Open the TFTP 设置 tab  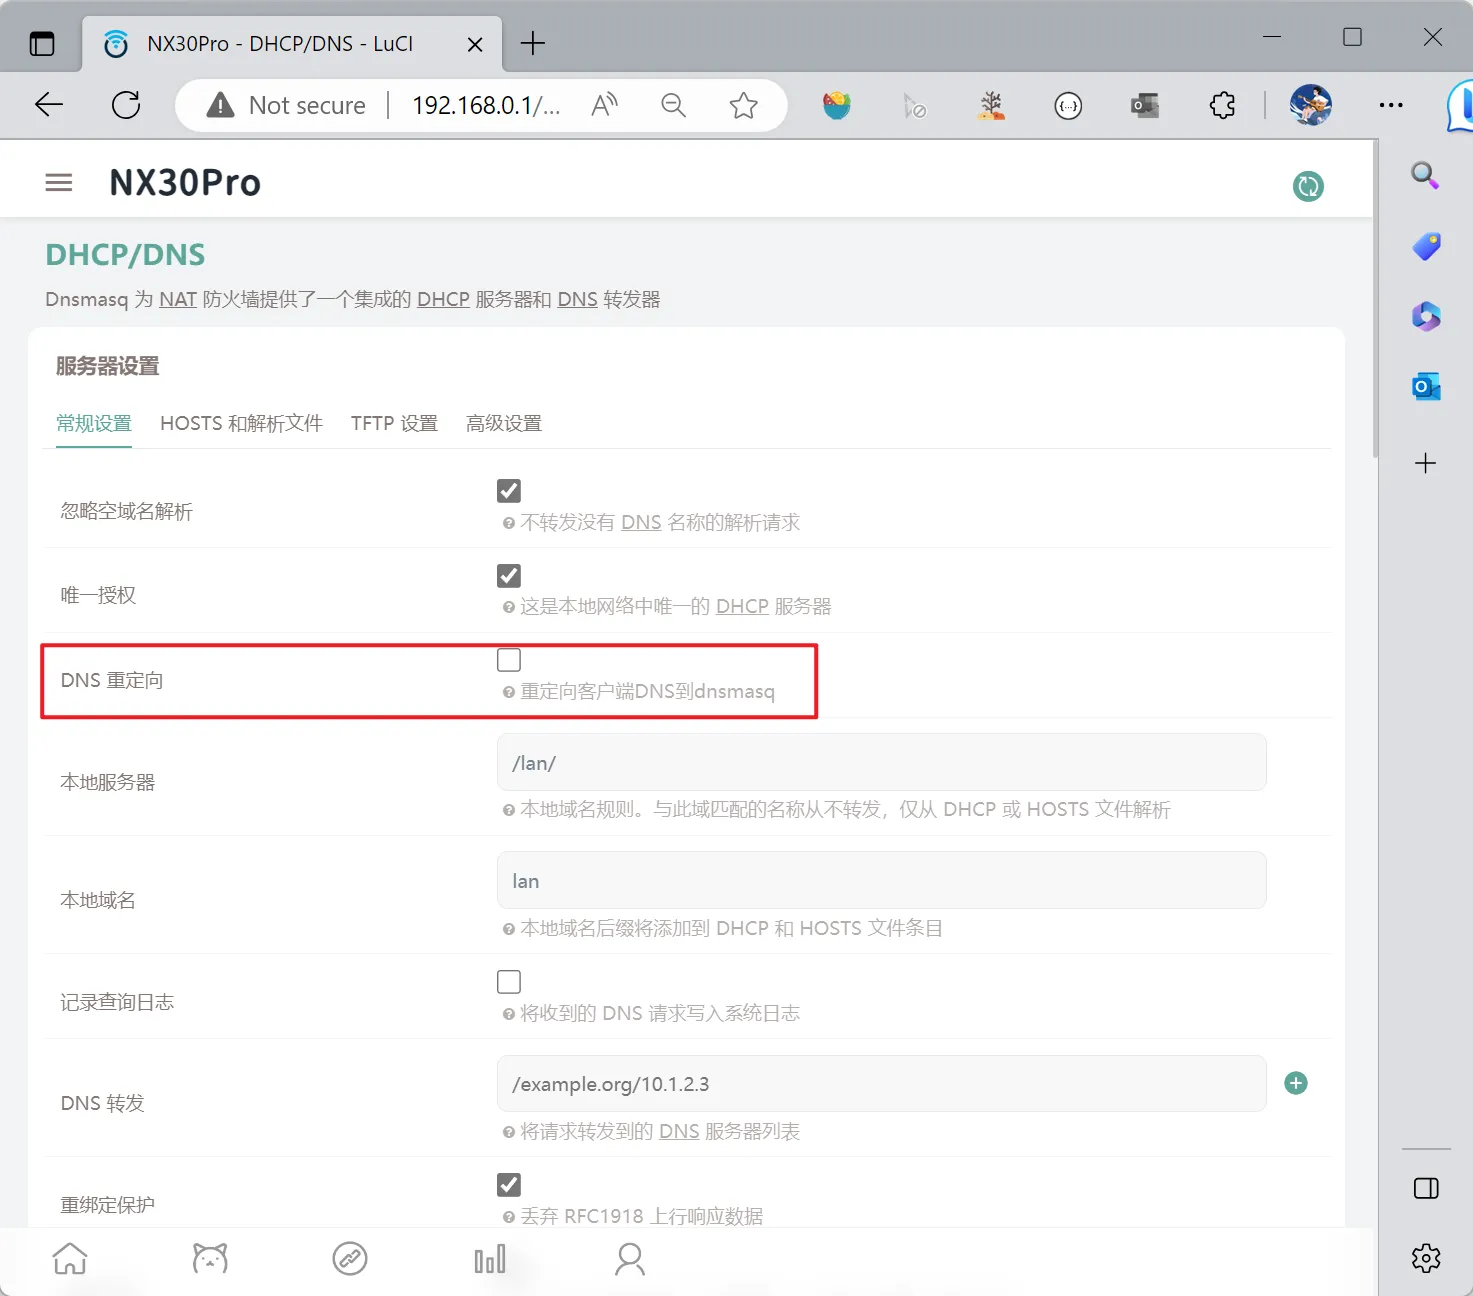(394, 423)
